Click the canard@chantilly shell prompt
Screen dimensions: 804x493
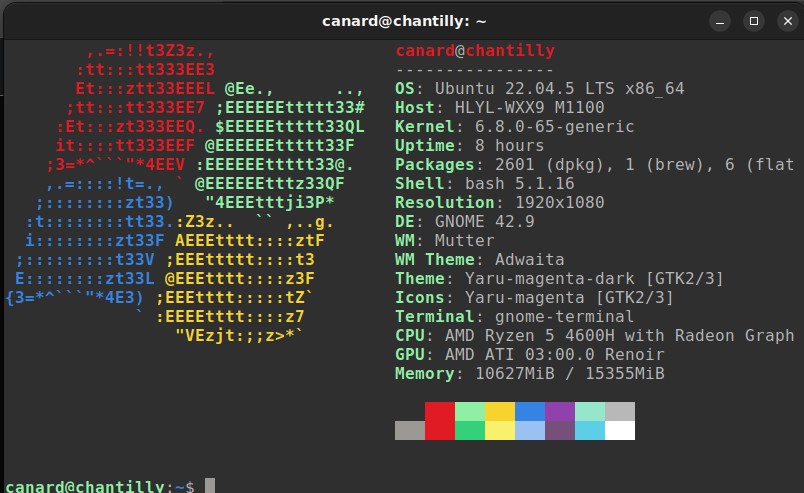[100, 486]
